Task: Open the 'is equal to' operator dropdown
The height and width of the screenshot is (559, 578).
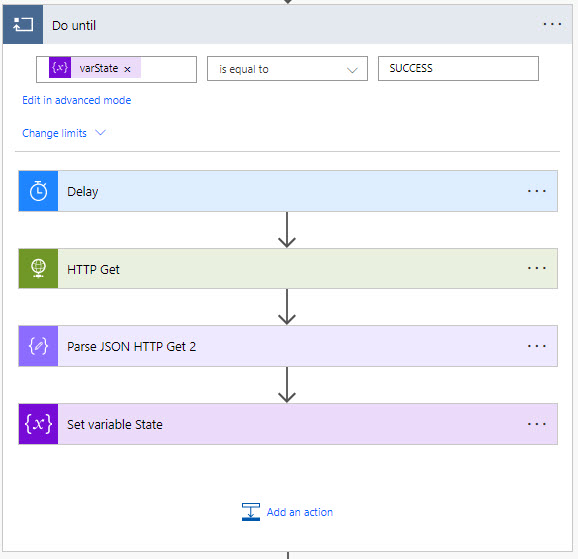Action: 287,69
